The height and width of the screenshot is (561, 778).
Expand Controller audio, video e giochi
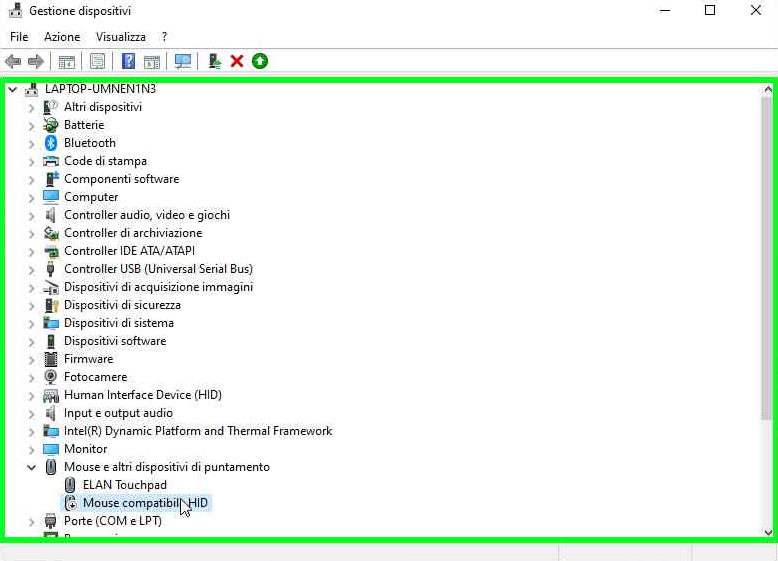coord(31,216)
